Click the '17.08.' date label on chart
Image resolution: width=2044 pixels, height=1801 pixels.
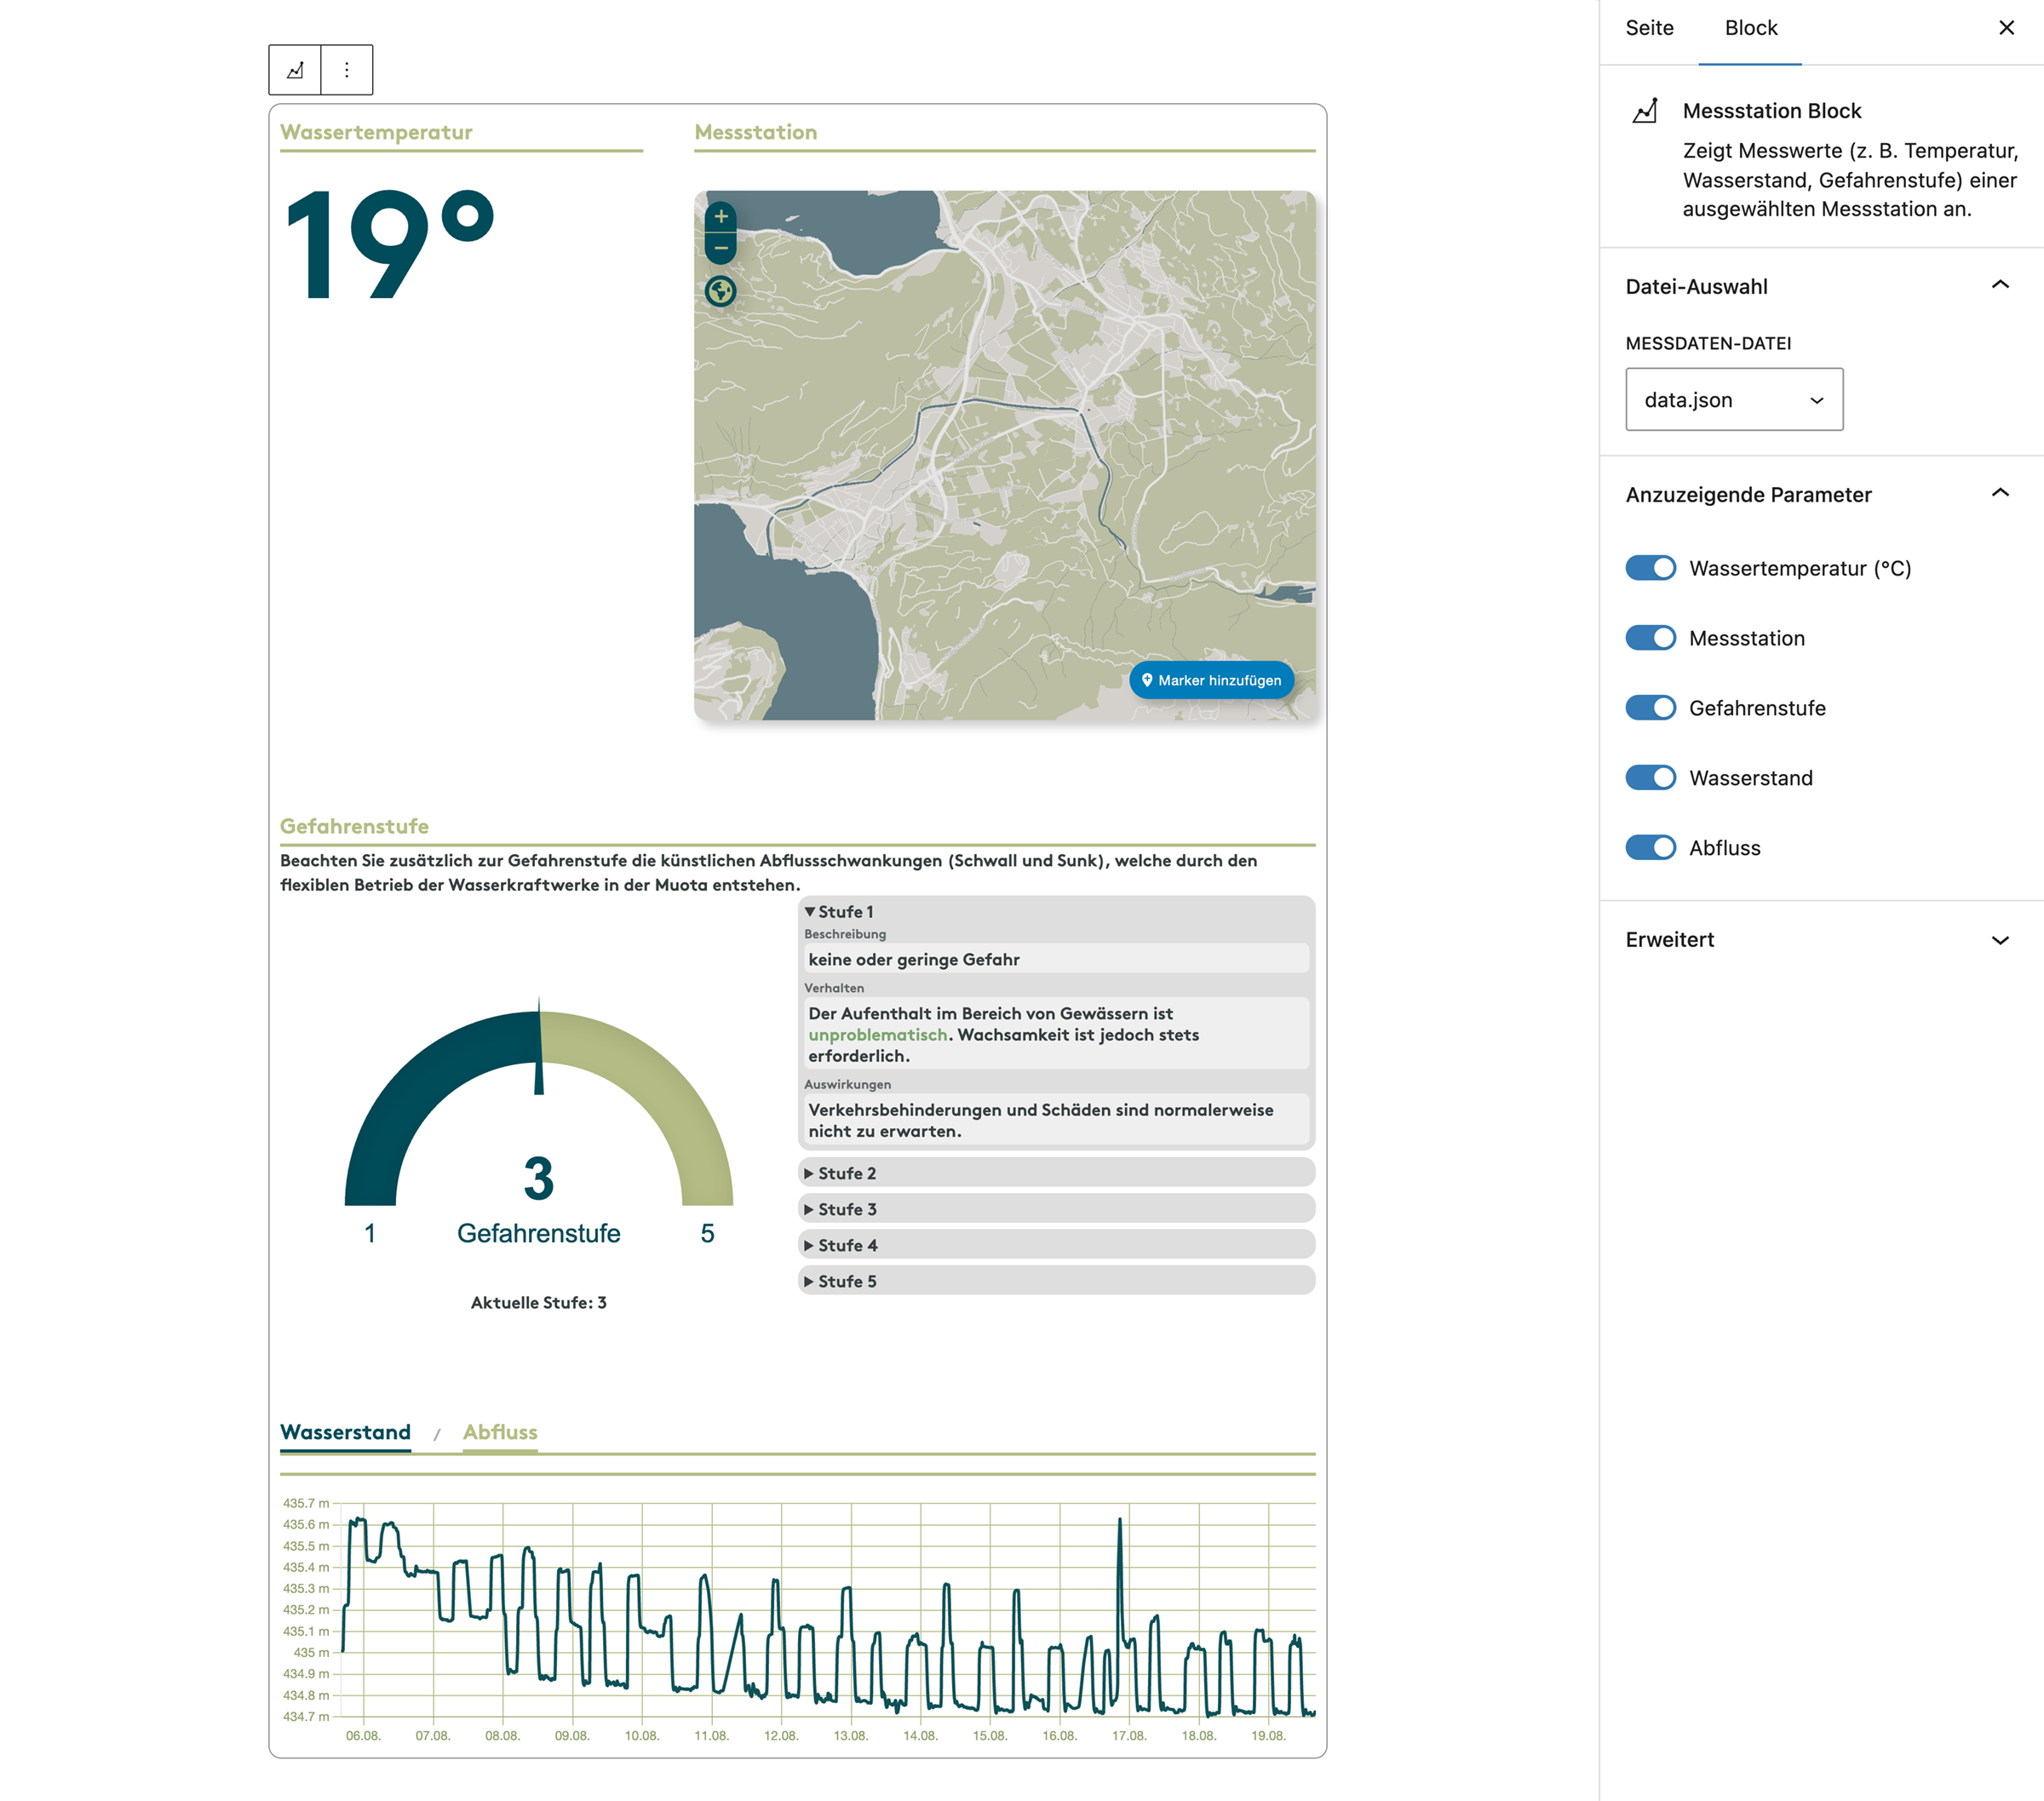click(1129, 1736)
